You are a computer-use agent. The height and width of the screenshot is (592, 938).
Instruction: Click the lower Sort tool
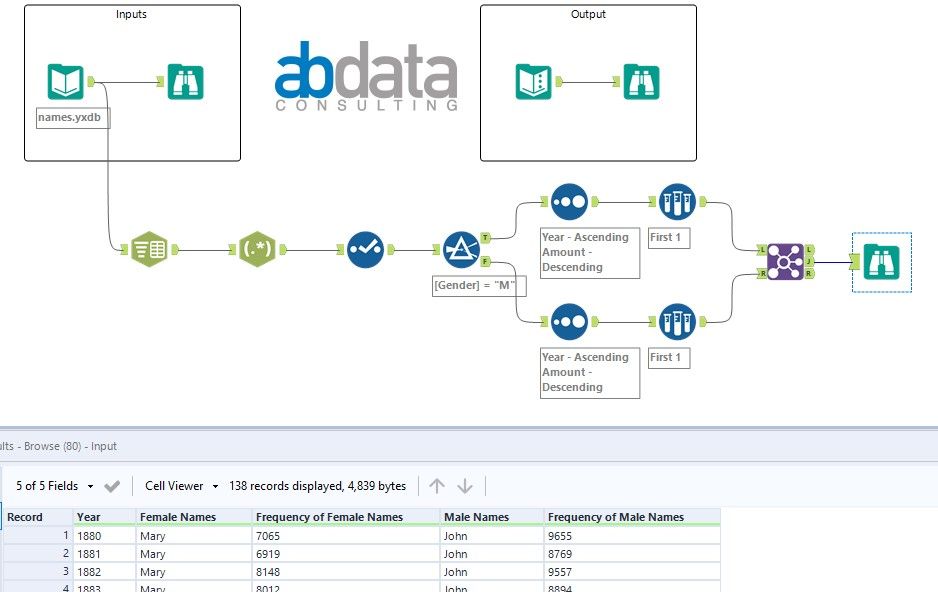click(x=569, y=322)
